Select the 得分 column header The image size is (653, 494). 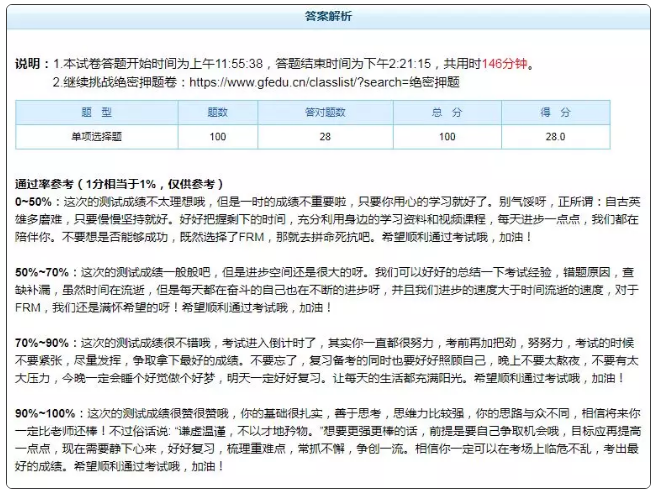(556, 112)
